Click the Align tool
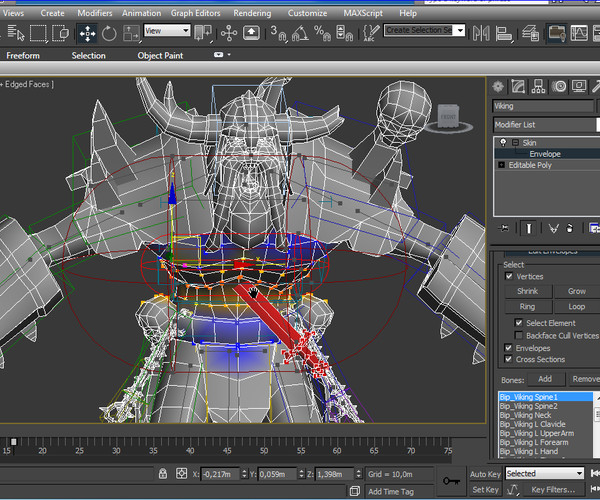This screenshot has width=600, height=500. [504, 33]
